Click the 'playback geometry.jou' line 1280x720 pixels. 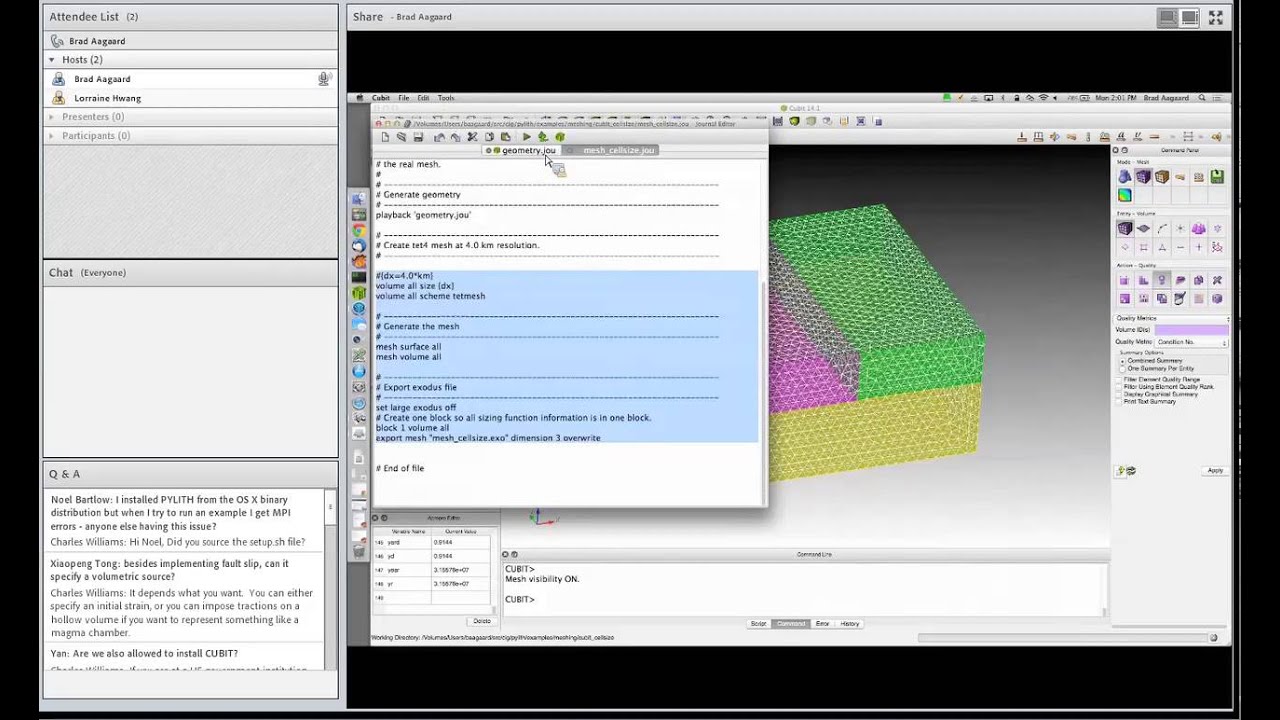[x=423, y=215]
